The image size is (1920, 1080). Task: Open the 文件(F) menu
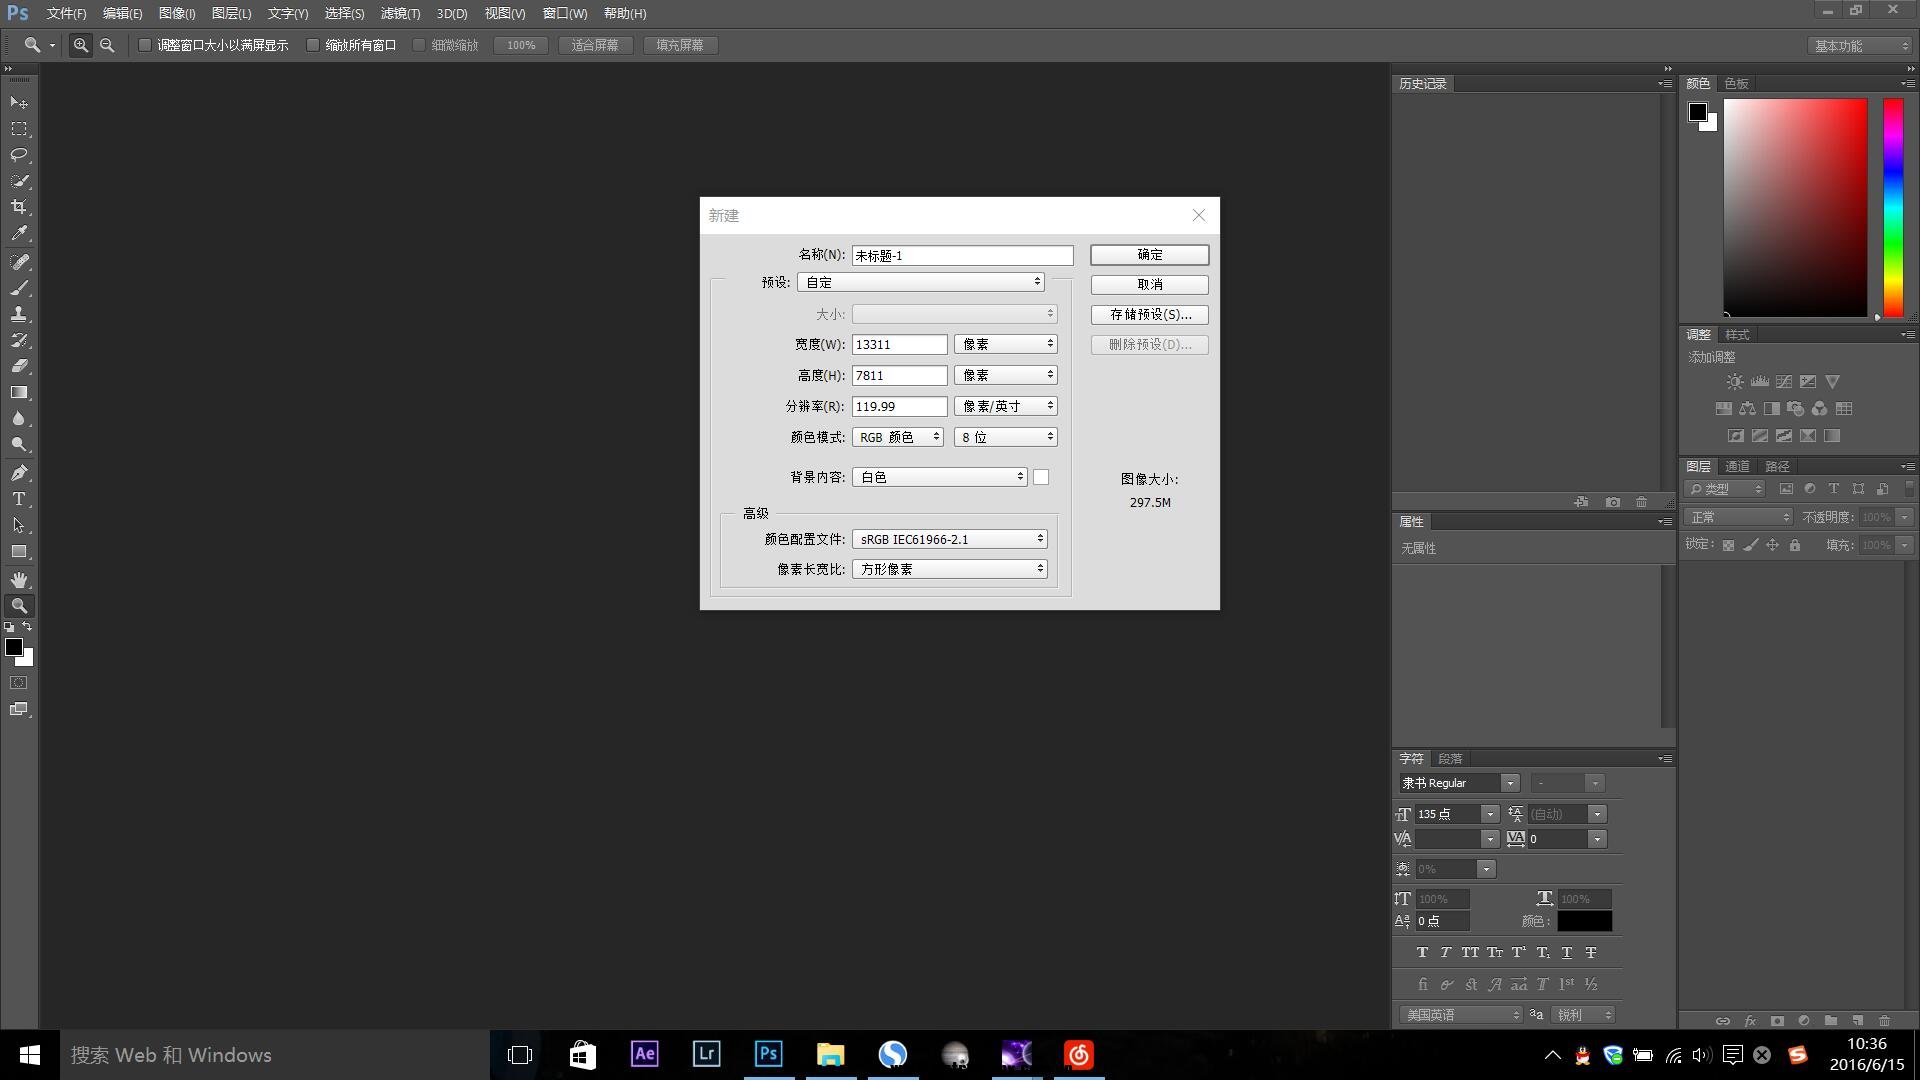pyautogui.click(x=66, y=13)
